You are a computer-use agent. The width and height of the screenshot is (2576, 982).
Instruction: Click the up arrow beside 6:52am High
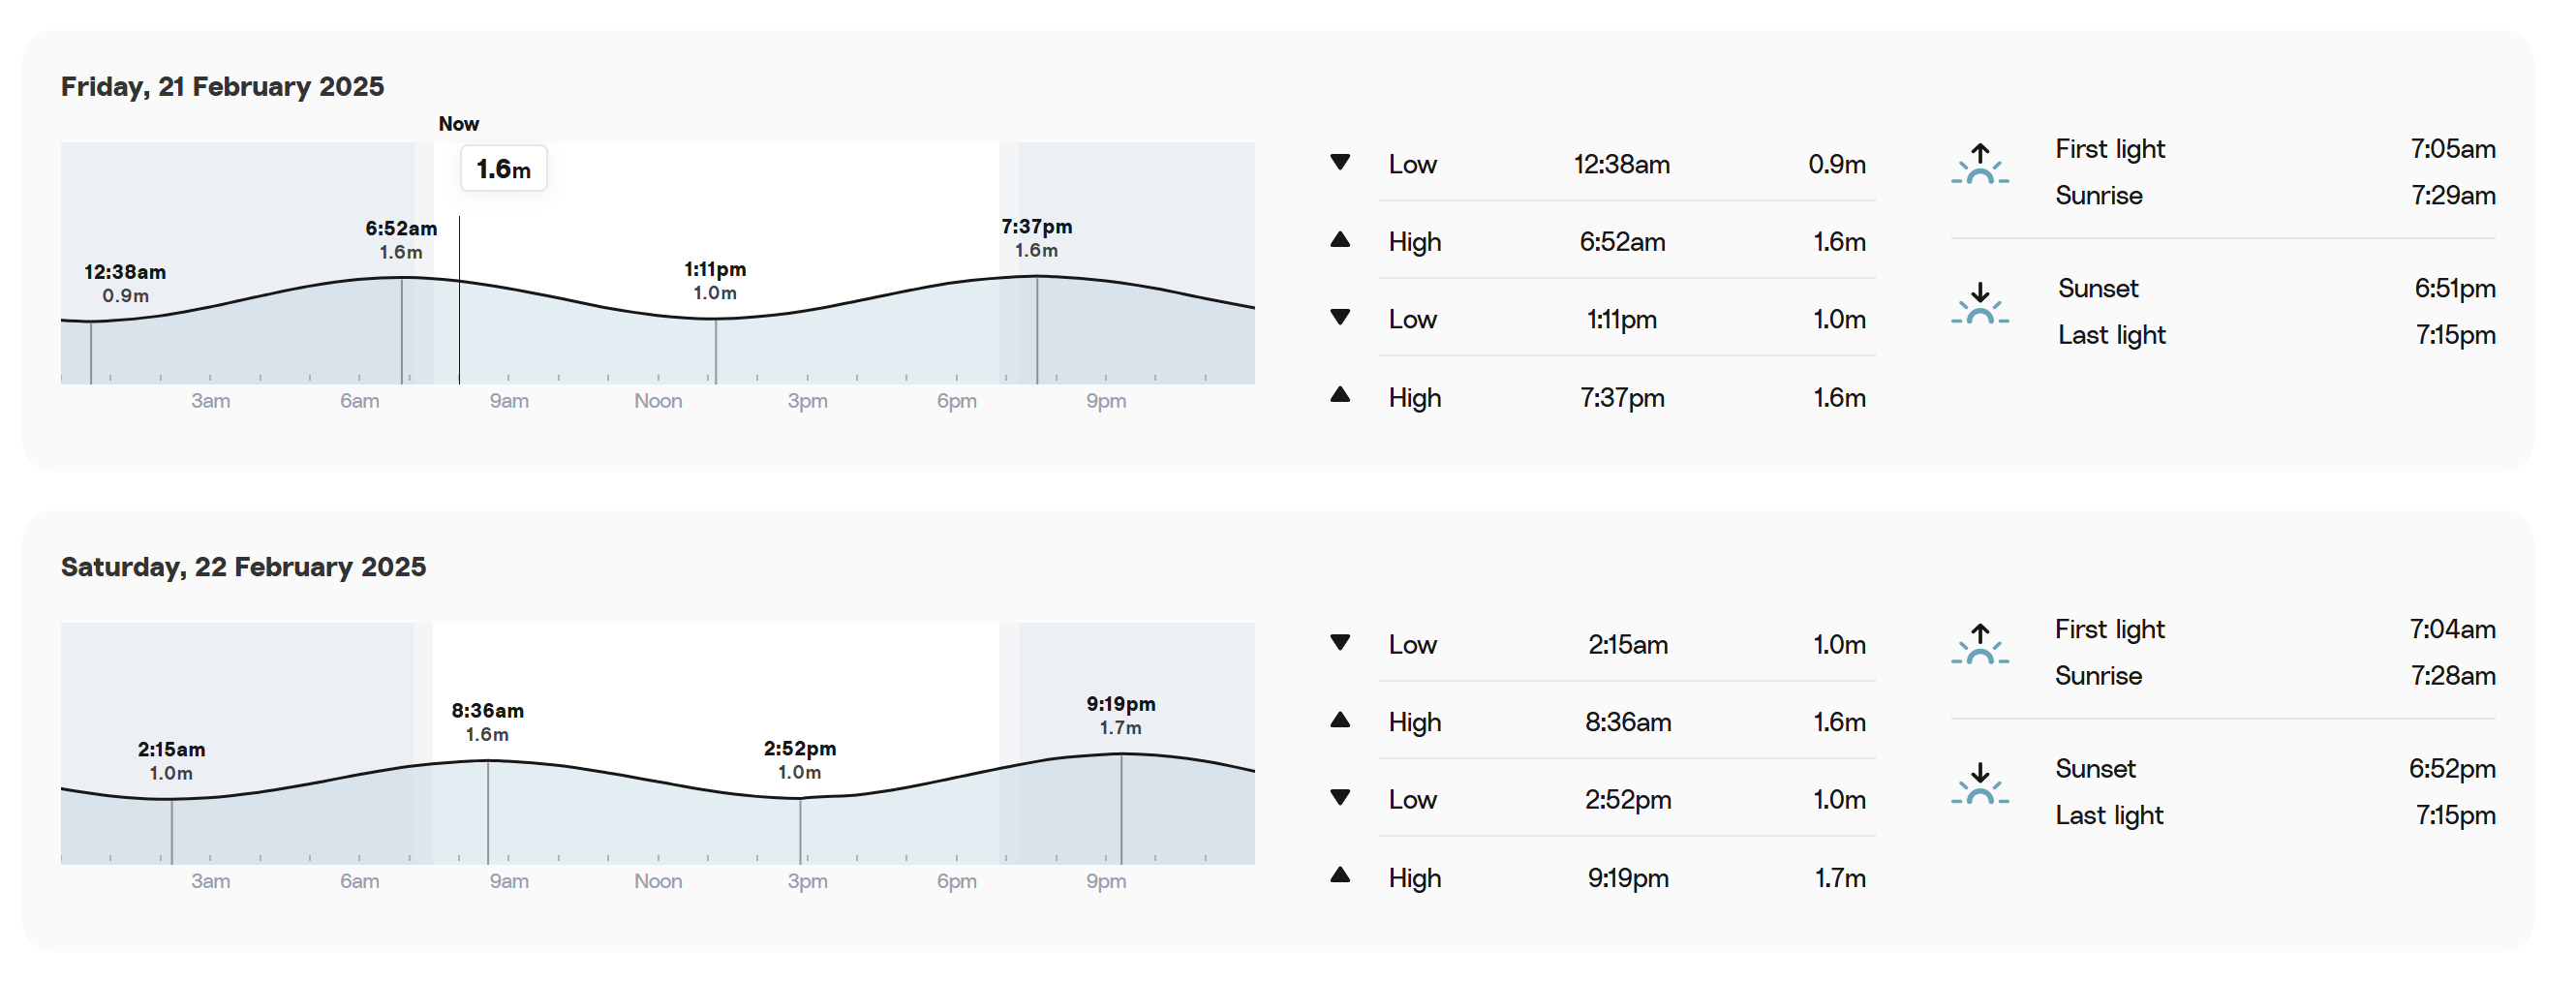[1340, 240]
